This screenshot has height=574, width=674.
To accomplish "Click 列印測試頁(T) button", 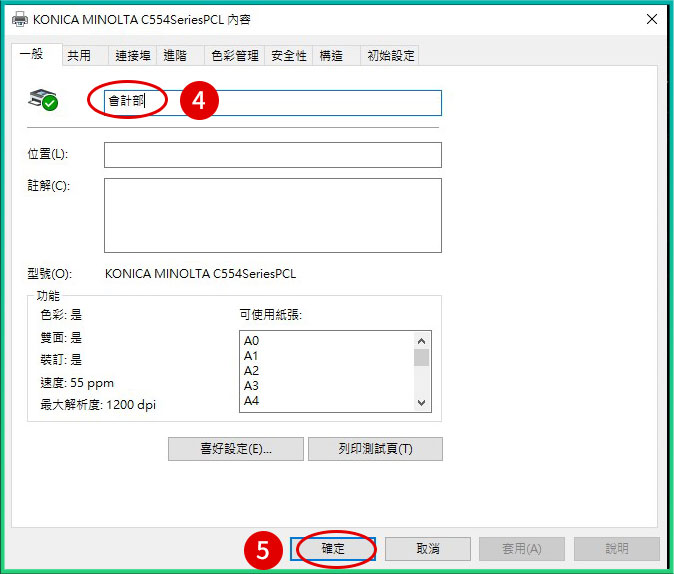I will (x=375, y=449).
